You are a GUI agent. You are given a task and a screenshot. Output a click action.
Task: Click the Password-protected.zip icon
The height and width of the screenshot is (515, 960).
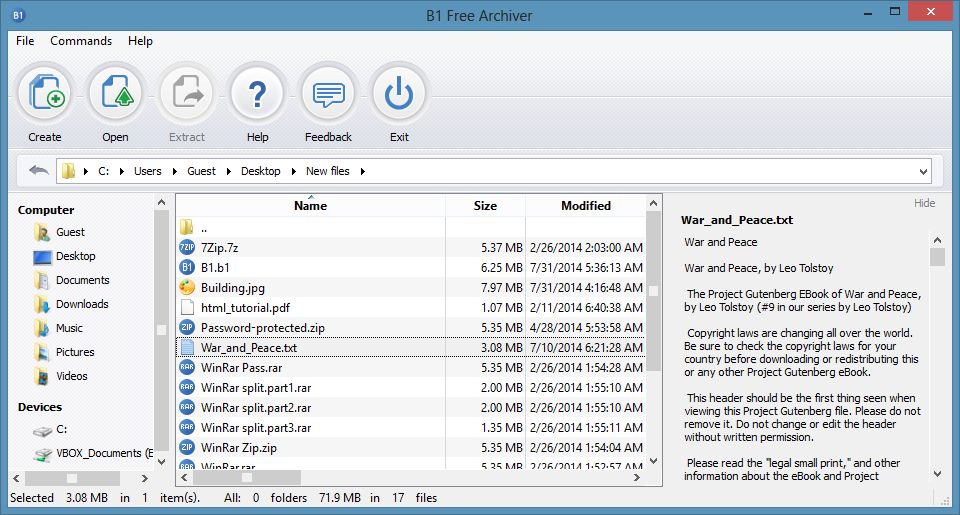click(x=187, y=328)
